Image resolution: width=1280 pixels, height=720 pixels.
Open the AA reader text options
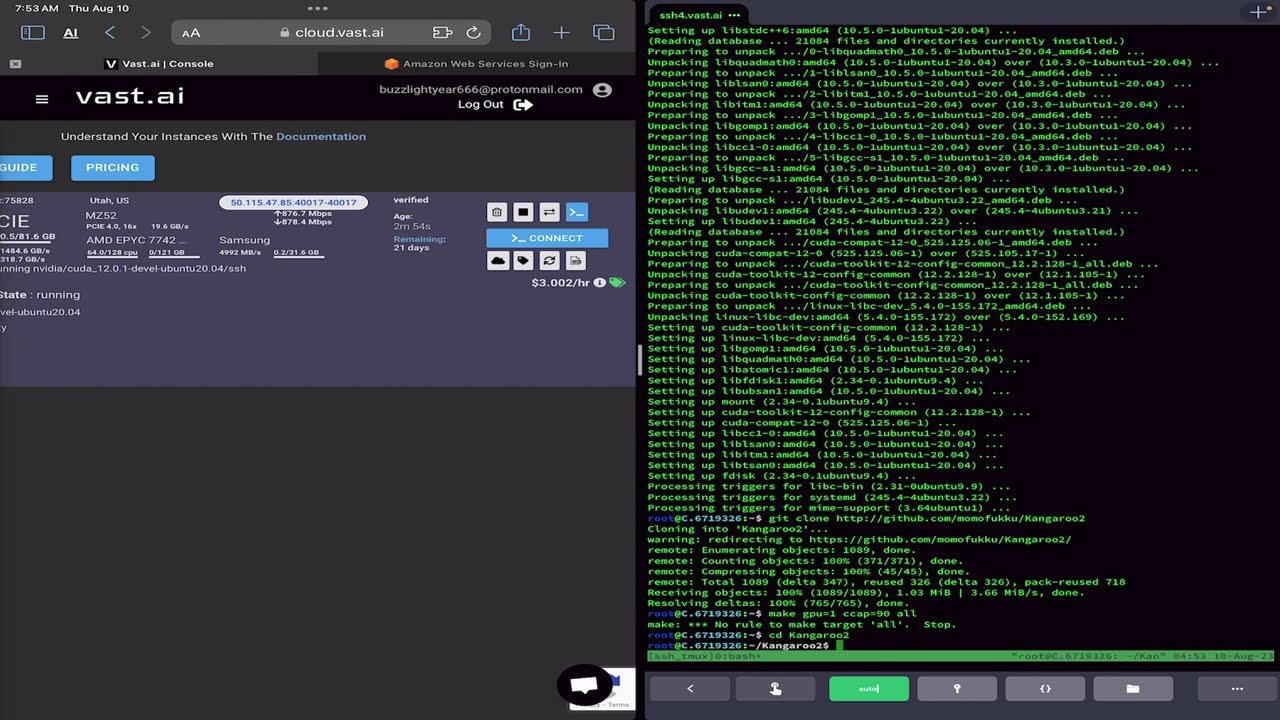(191, 32)
